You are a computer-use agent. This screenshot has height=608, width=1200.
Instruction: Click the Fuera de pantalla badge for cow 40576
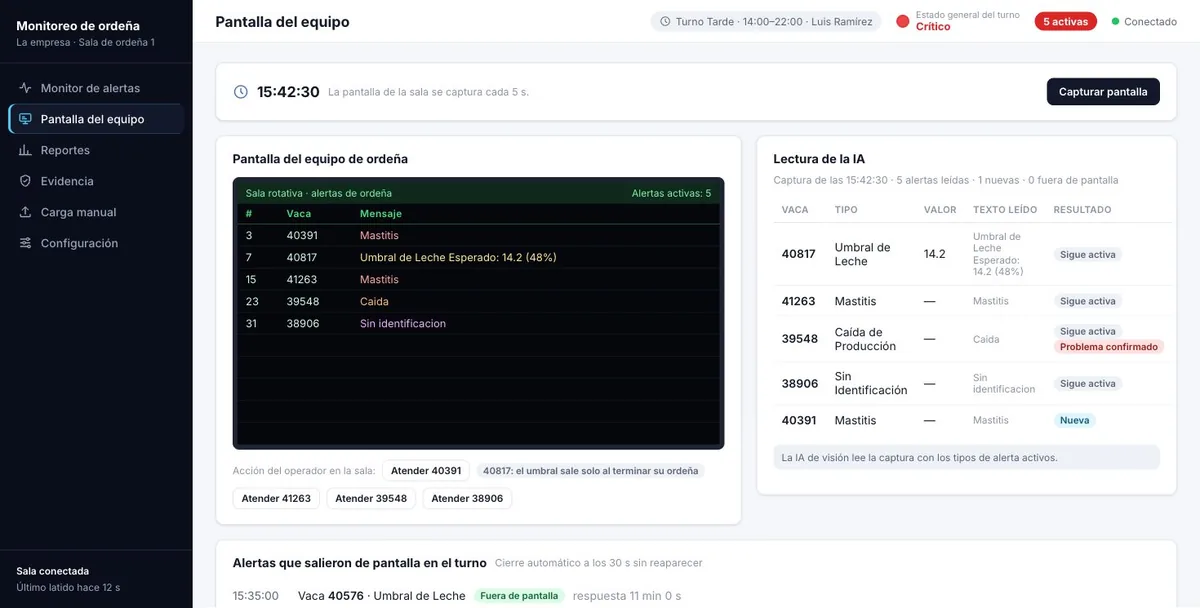point(519,596)
